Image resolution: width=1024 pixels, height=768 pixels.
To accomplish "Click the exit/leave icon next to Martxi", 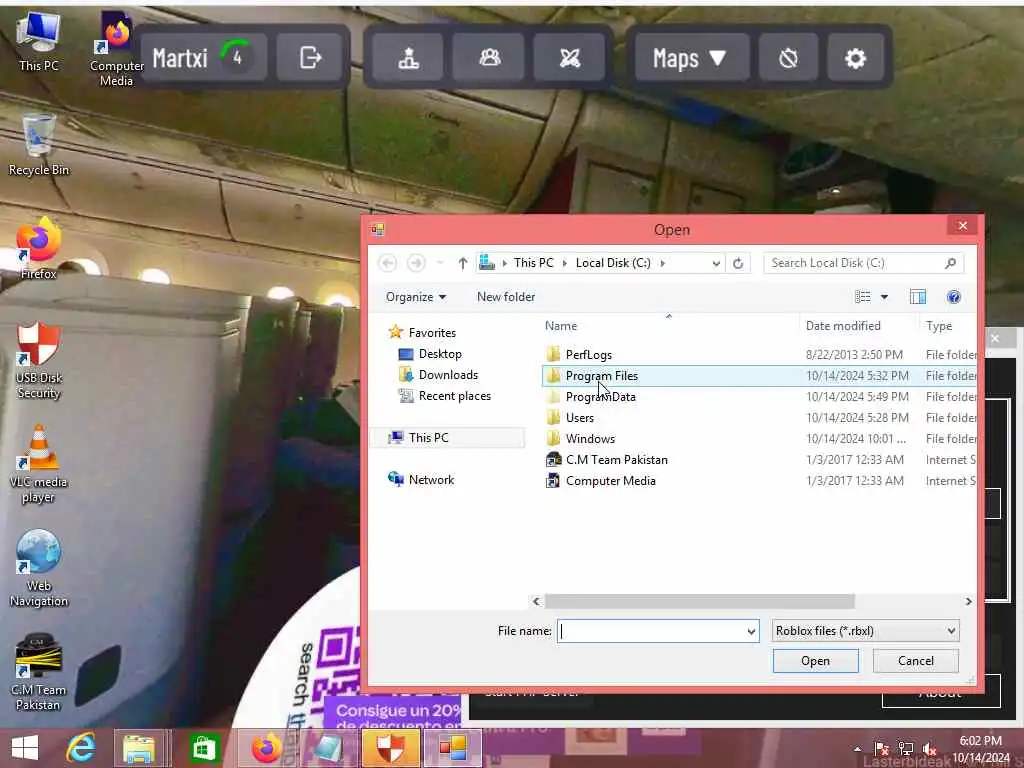I will (310, 57).
